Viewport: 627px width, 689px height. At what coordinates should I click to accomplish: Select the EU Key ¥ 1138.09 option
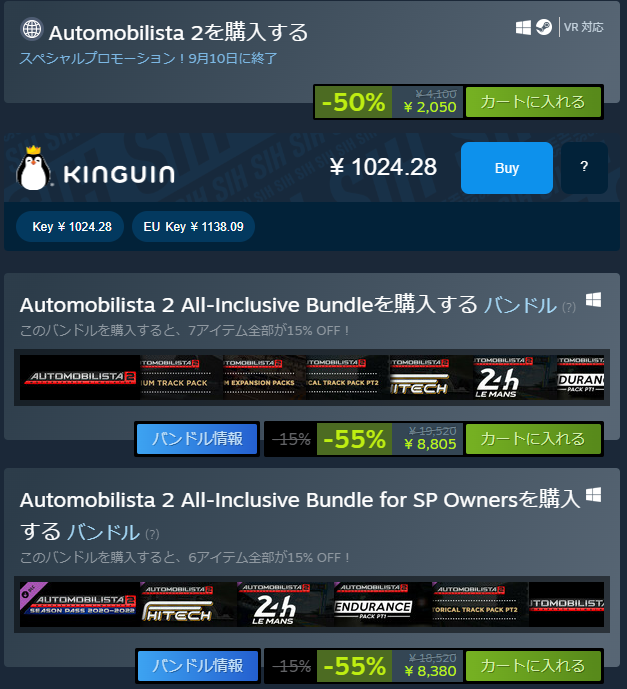(x=193, y=227)
